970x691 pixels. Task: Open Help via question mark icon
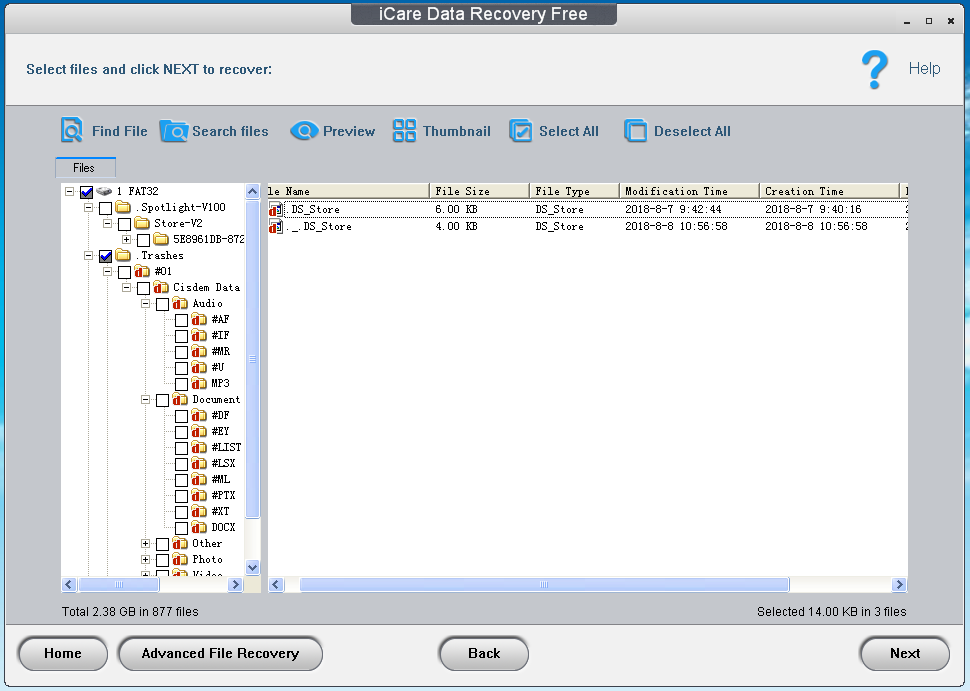click(x=874, y=69)
